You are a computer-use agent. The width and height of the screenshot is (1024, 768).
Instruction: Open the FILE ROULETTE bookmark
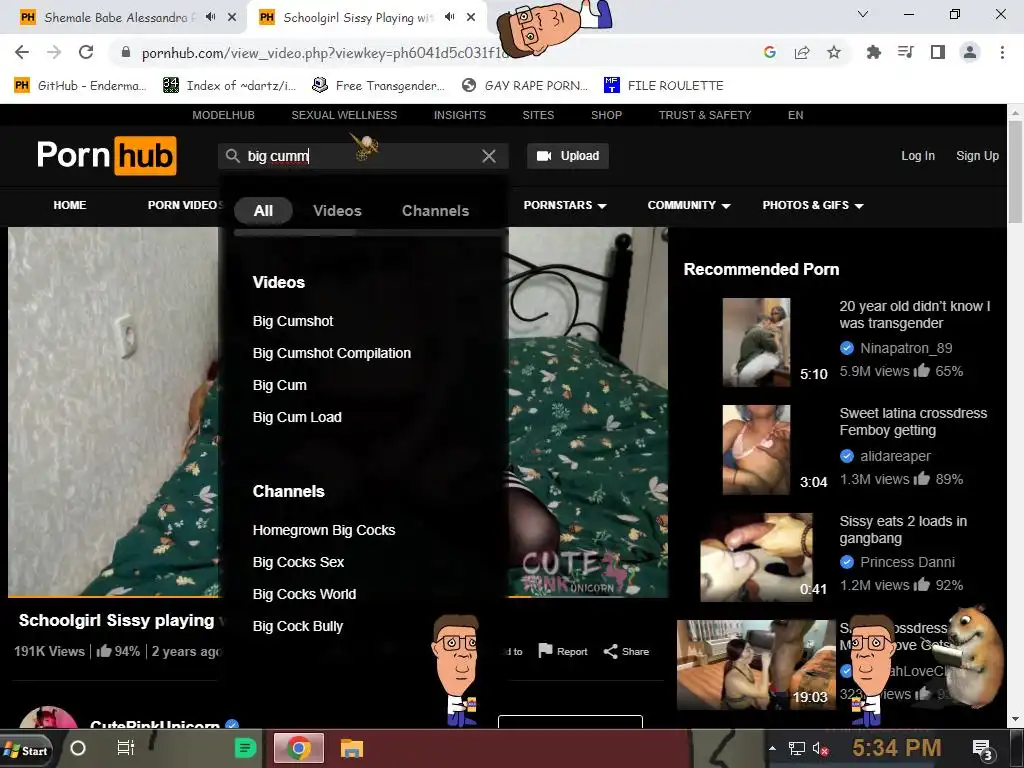(x=664, y=86)
